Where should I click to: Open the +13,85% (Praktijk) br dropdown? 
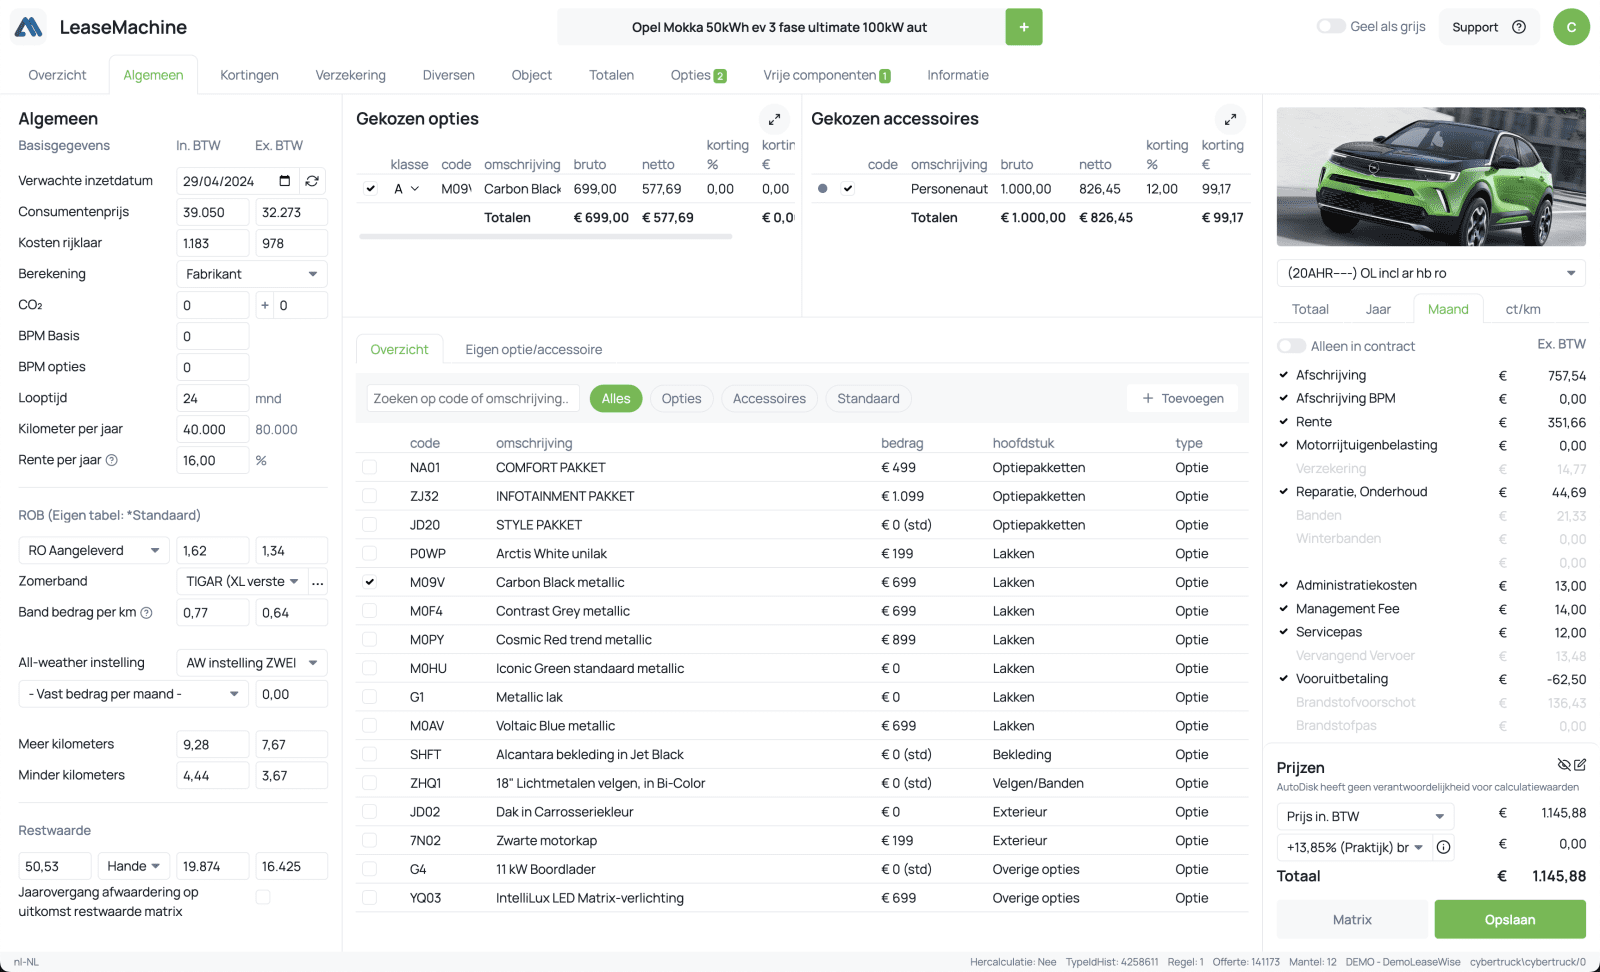point(1354,847)
